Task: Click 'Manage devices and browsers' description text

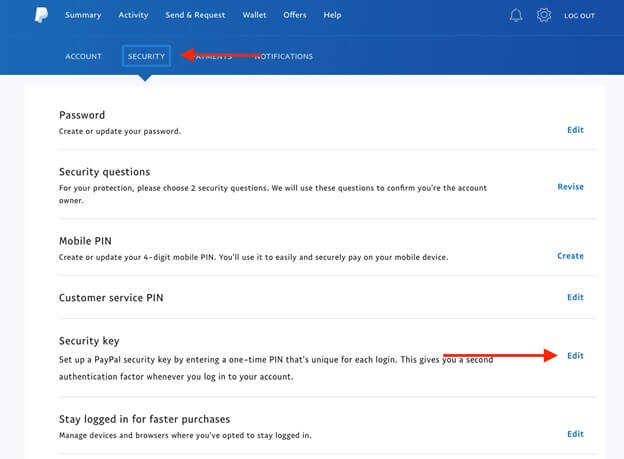Action: click(x=185, y=435)
